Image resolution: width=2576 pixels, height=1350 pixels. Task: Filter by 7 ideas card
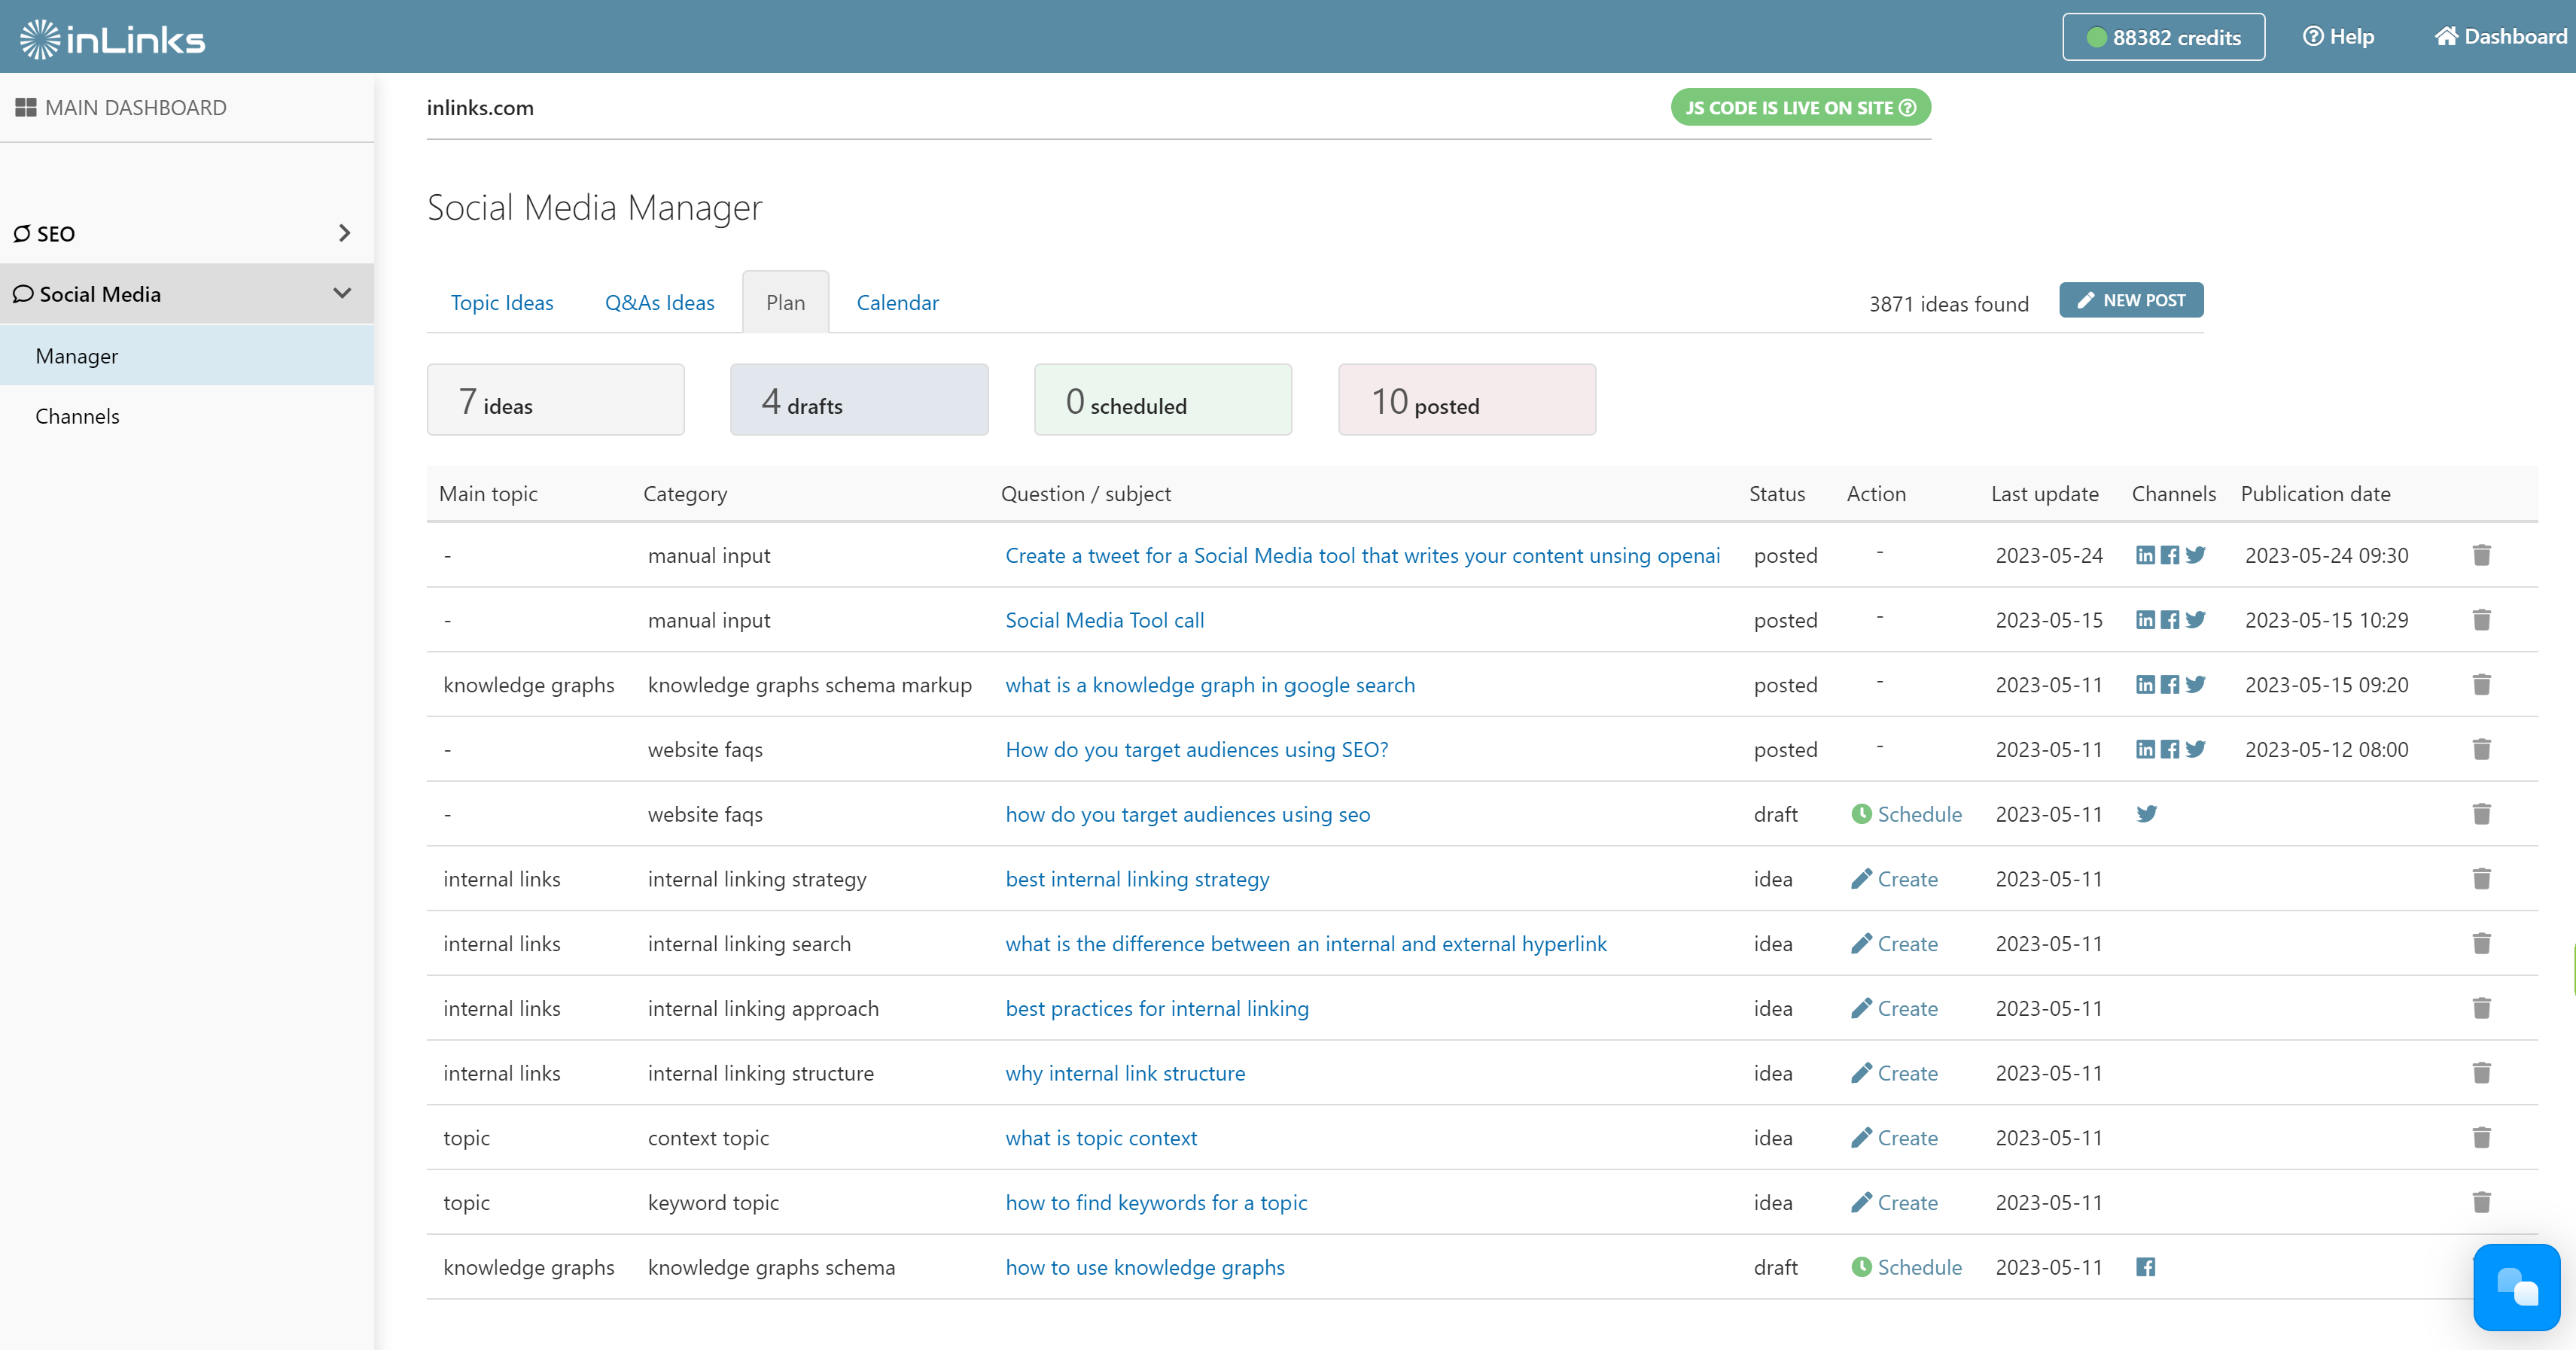tap(555, 400)
